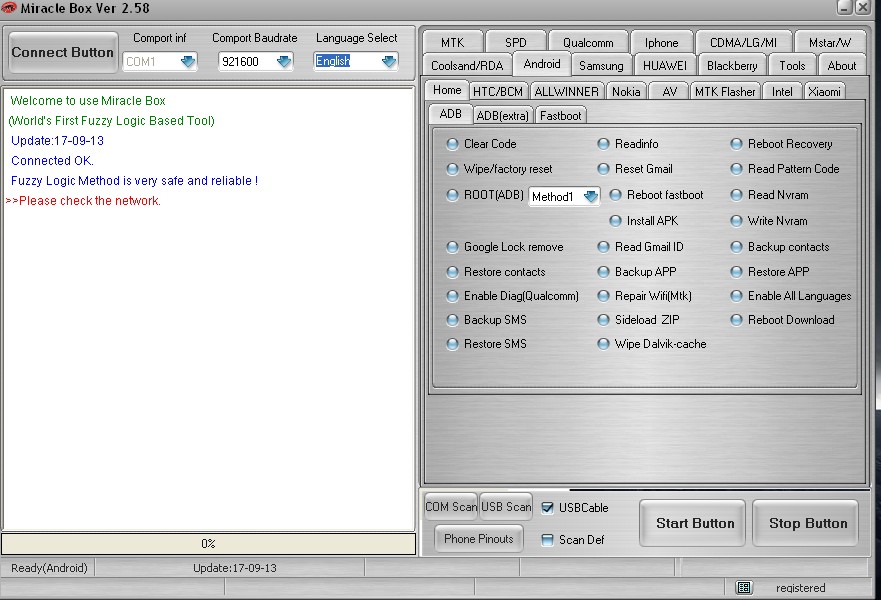
Task: Select Wipe/factory reset option
Action: (x=452, y=169)
